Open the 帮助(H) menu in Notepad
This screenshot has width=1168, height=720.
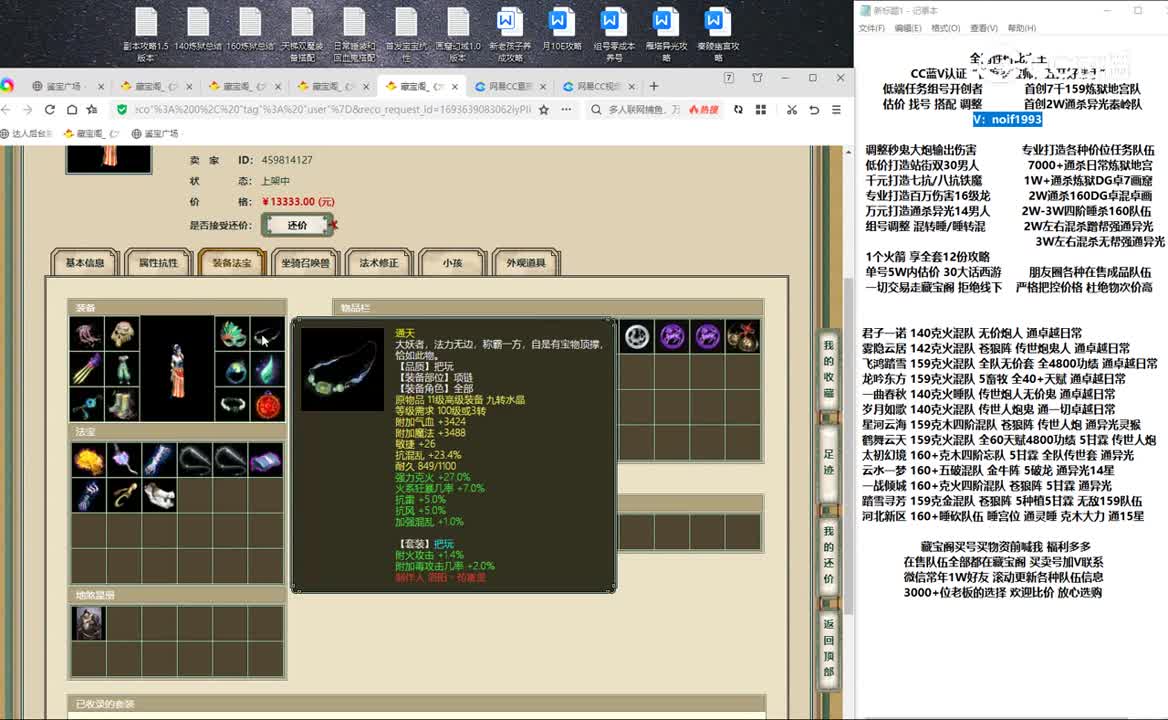click(x=1021, y=28)
